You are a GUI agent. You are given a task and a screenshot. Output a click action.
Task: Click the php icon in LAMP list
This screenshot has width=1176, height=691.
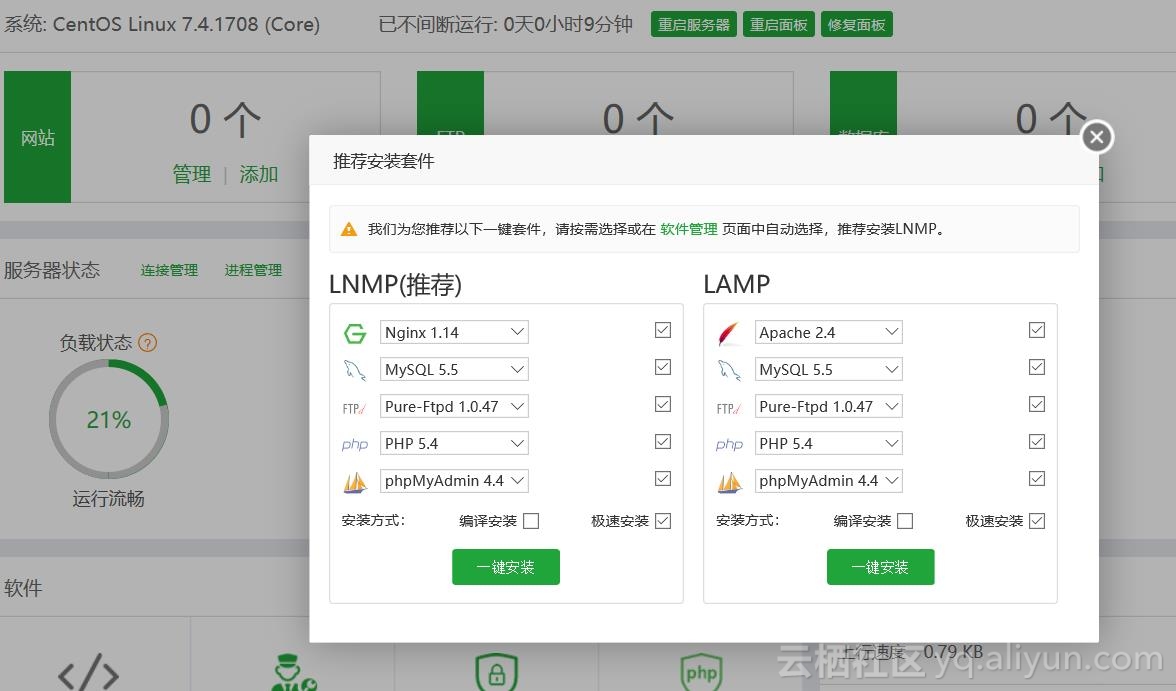729,444
